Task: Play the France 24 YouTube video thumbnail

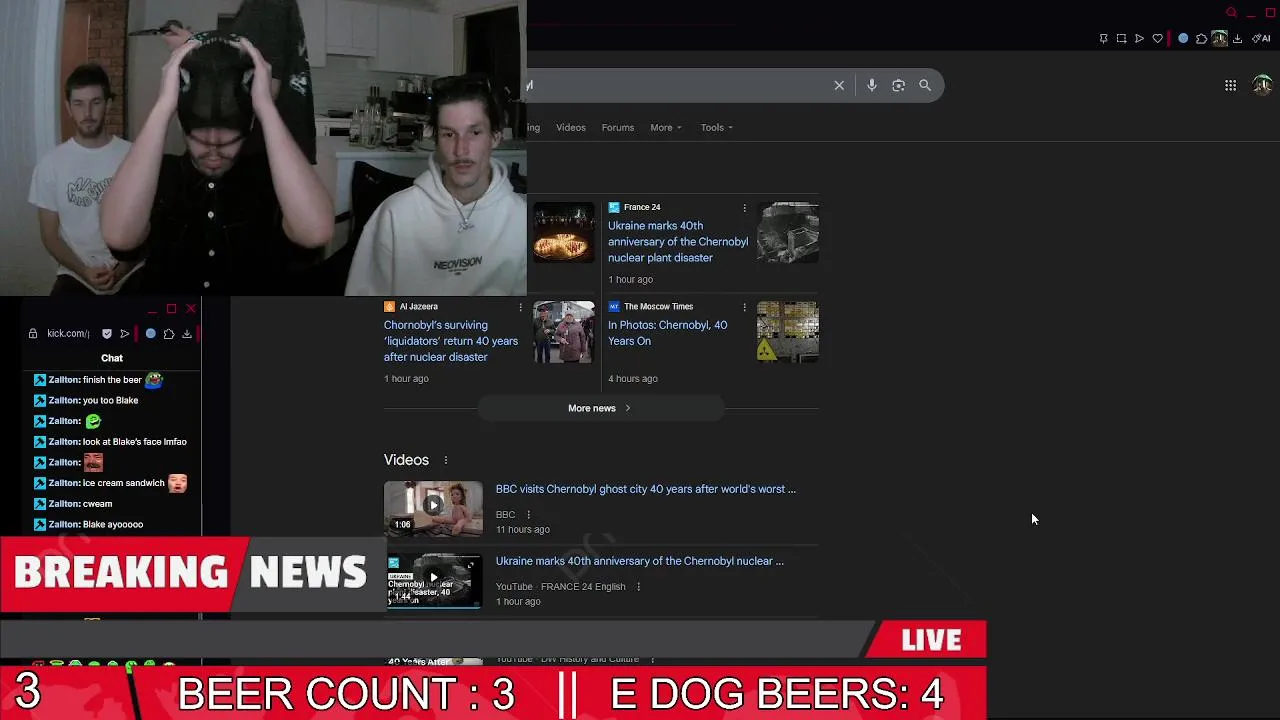Action: coord(433,580)
